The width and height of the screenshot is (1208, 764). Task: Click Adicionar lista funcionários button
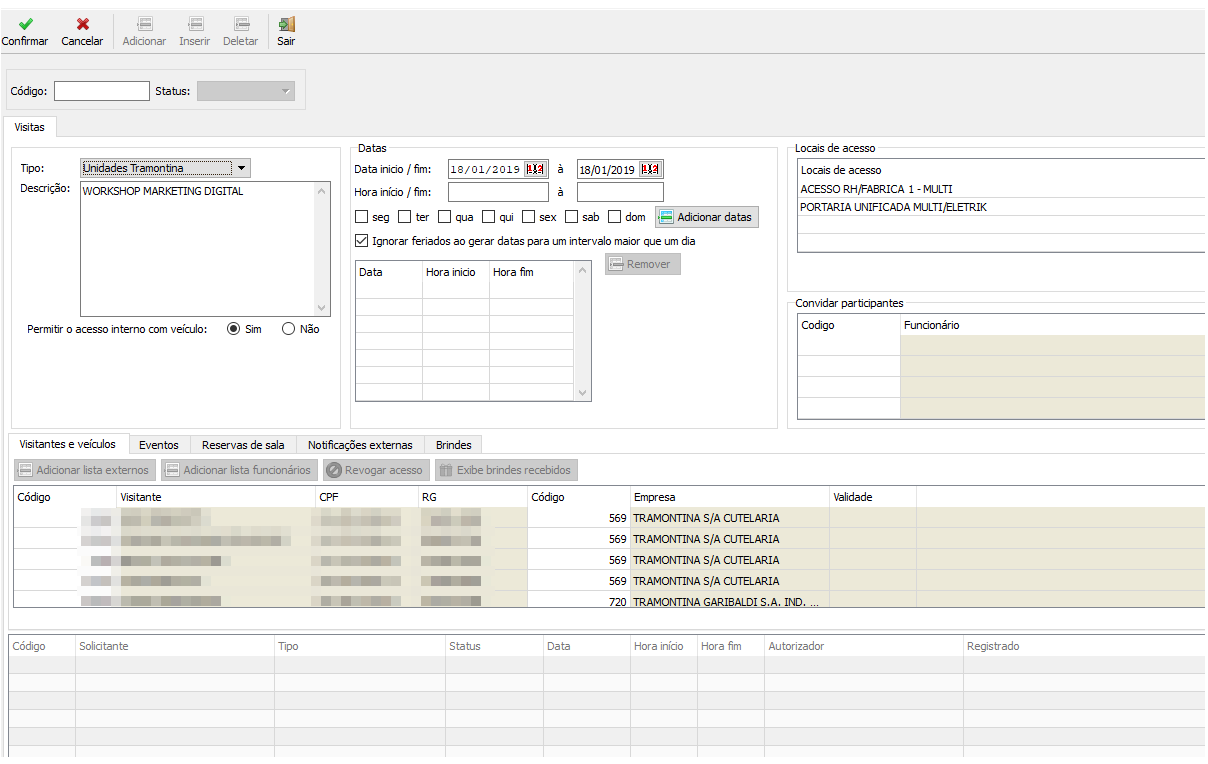coord(238,470)
